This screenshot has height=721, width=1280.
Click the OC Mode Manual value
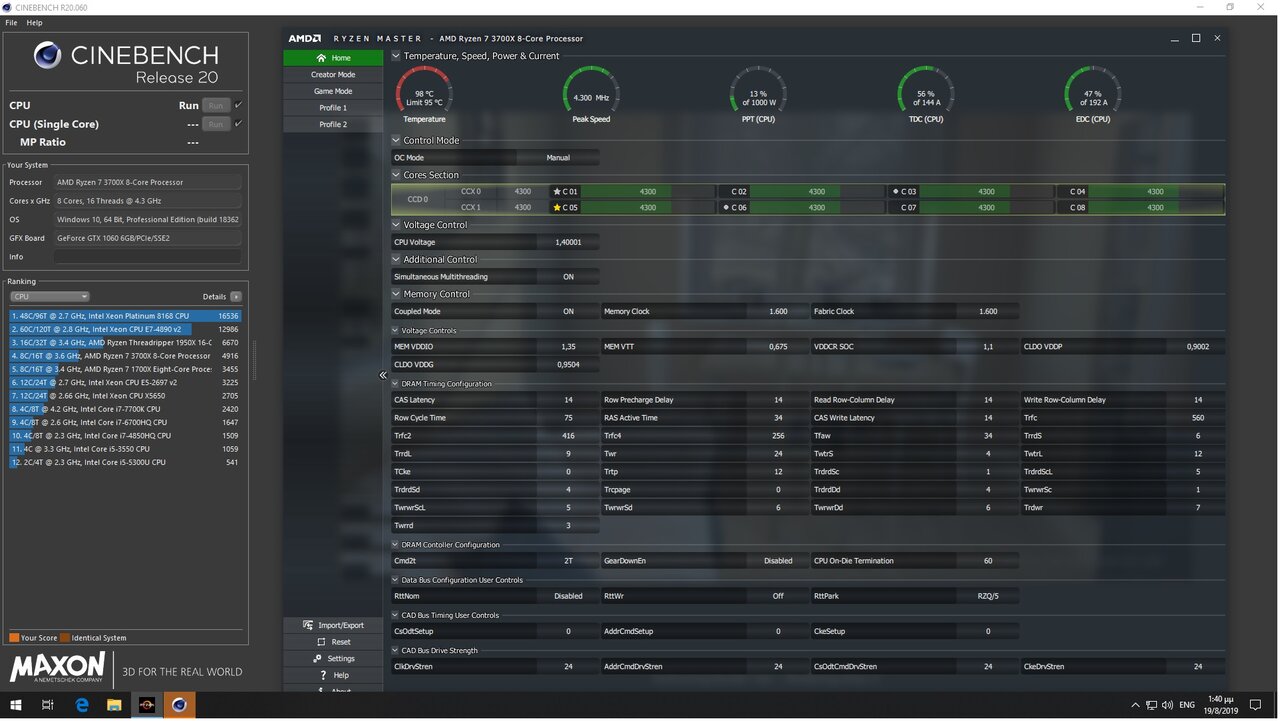point(558,158)
